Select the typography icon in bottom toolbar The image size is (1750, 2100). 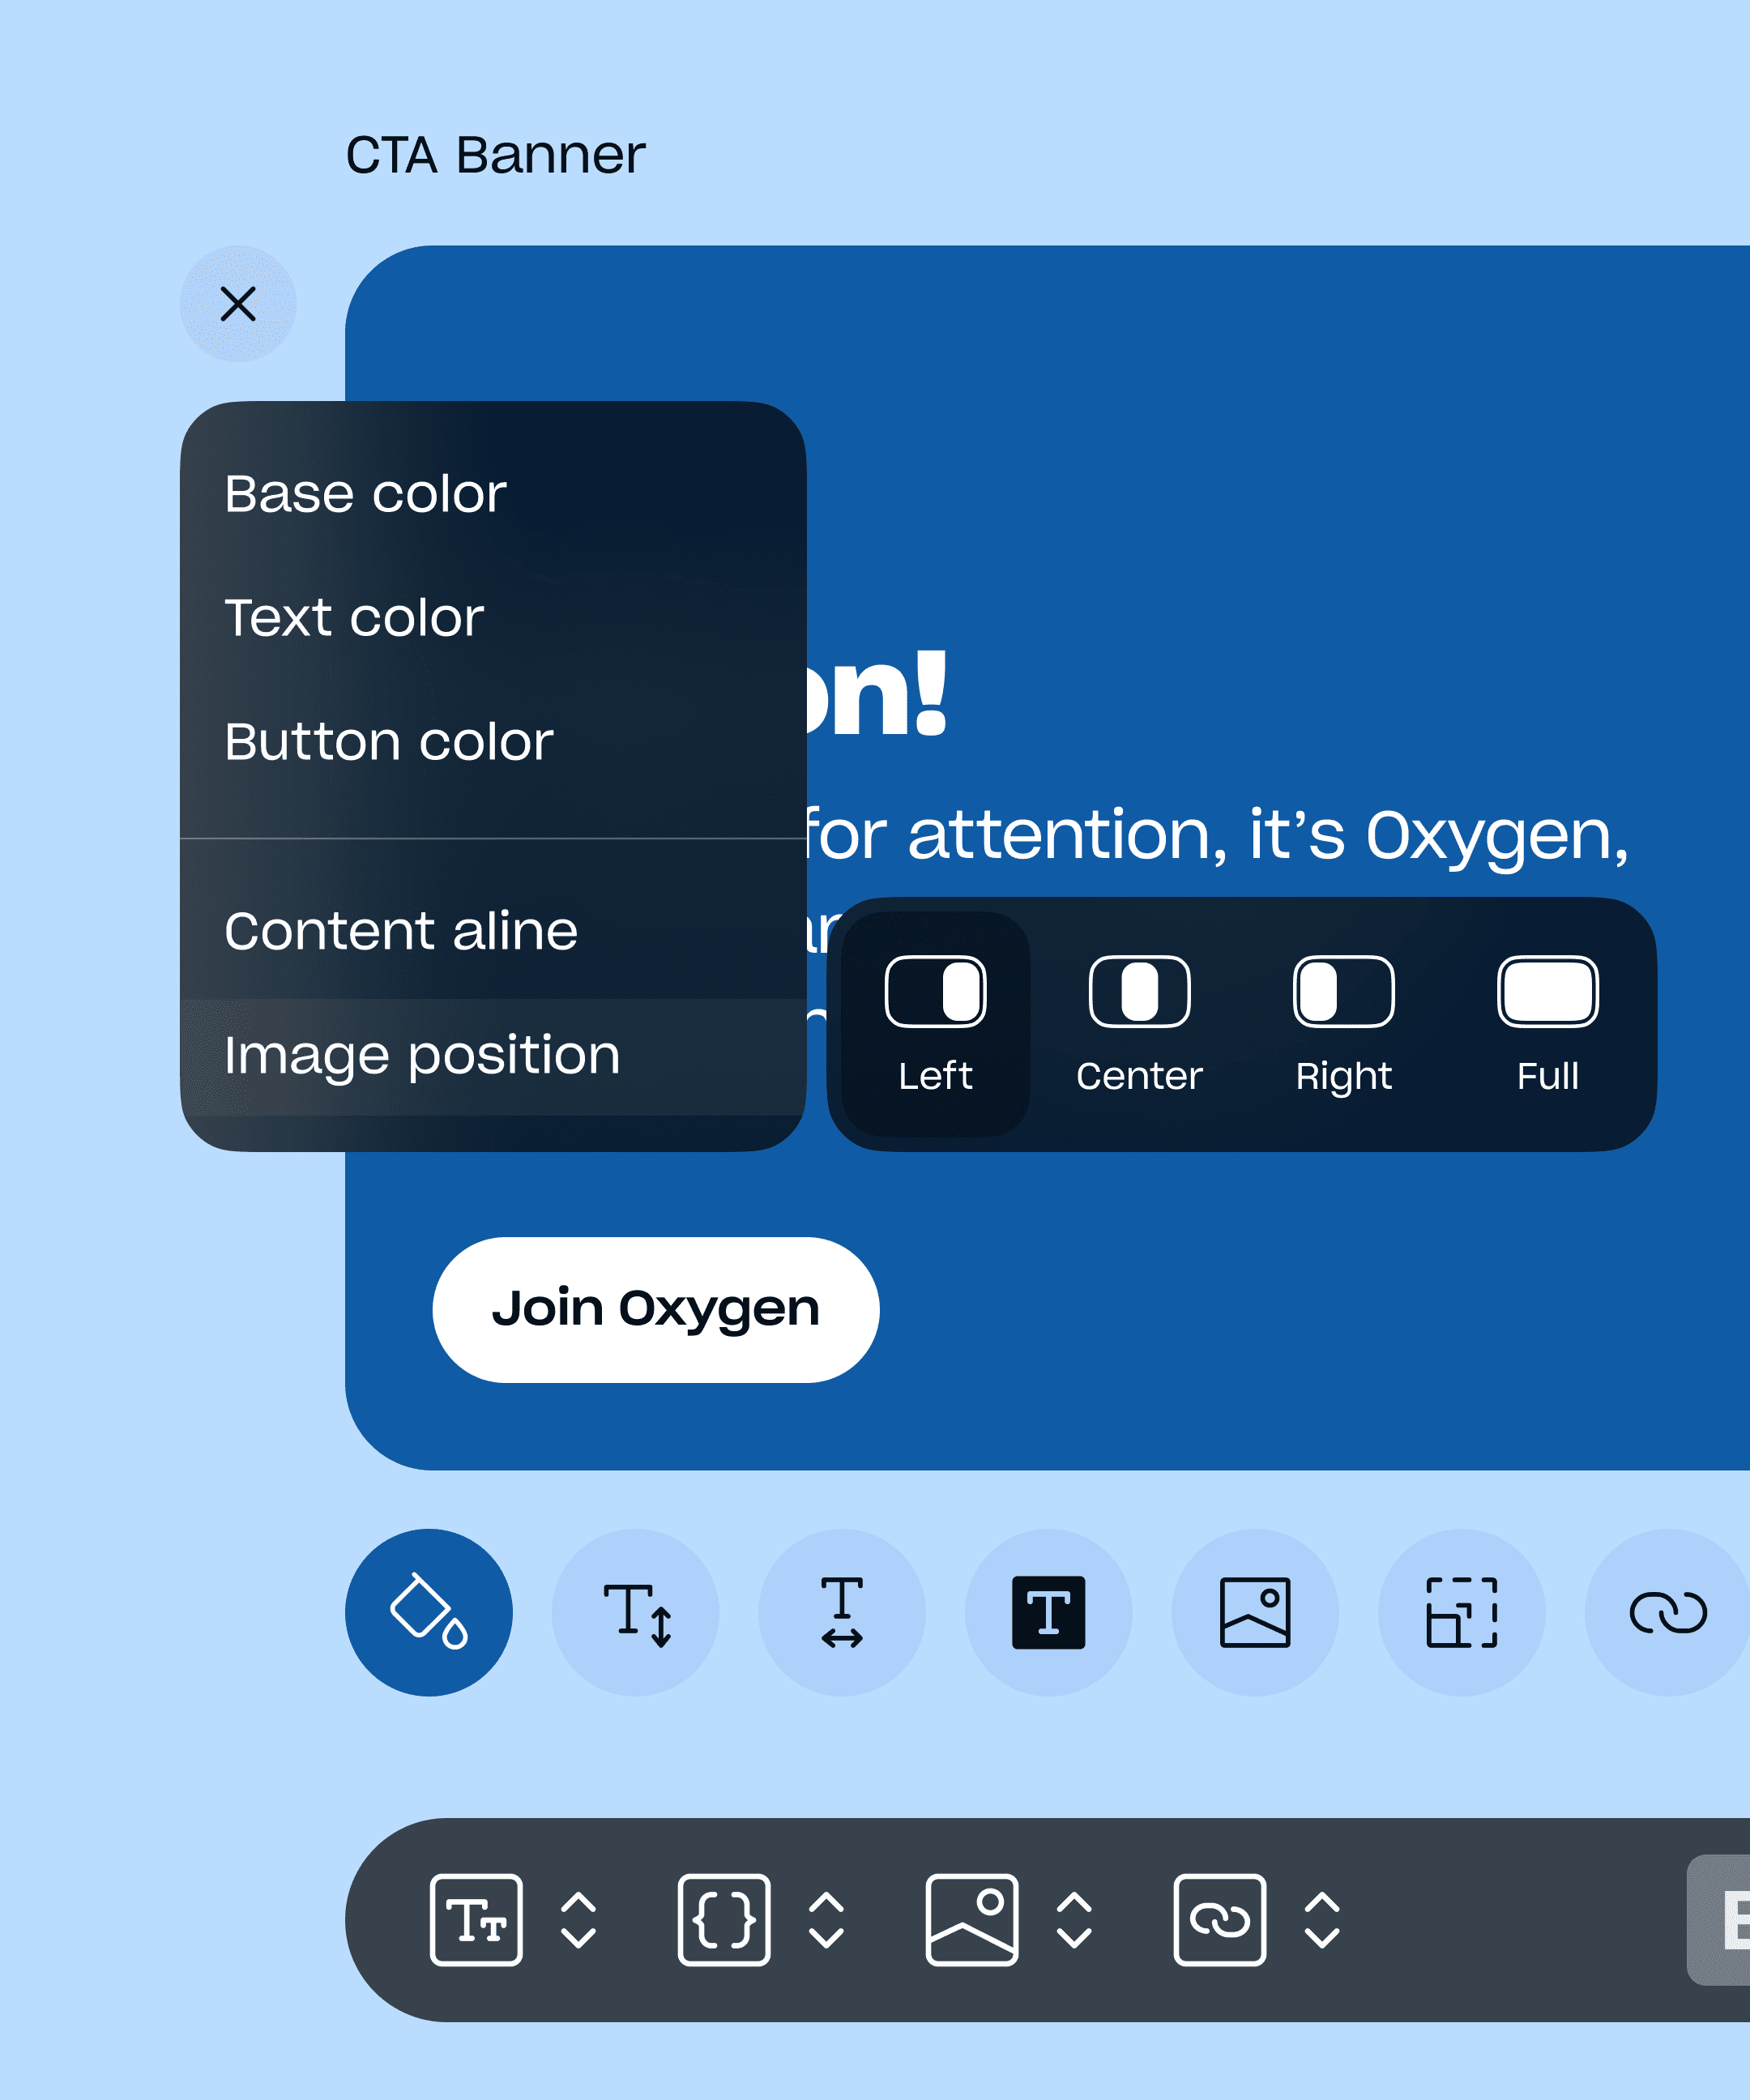pyautogui.click(x=478, y=1921)
